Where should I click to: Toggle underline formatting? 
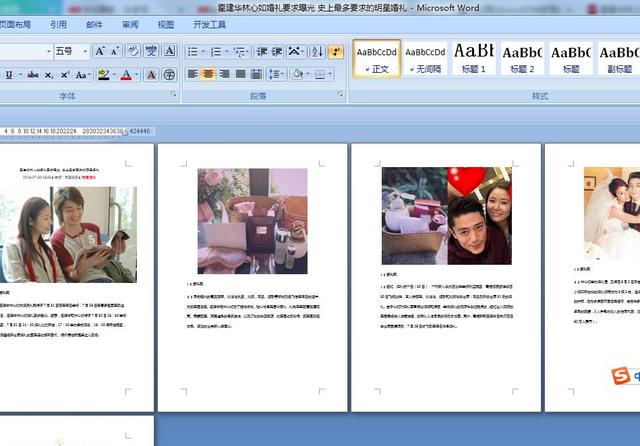click(x=8, y=74)
